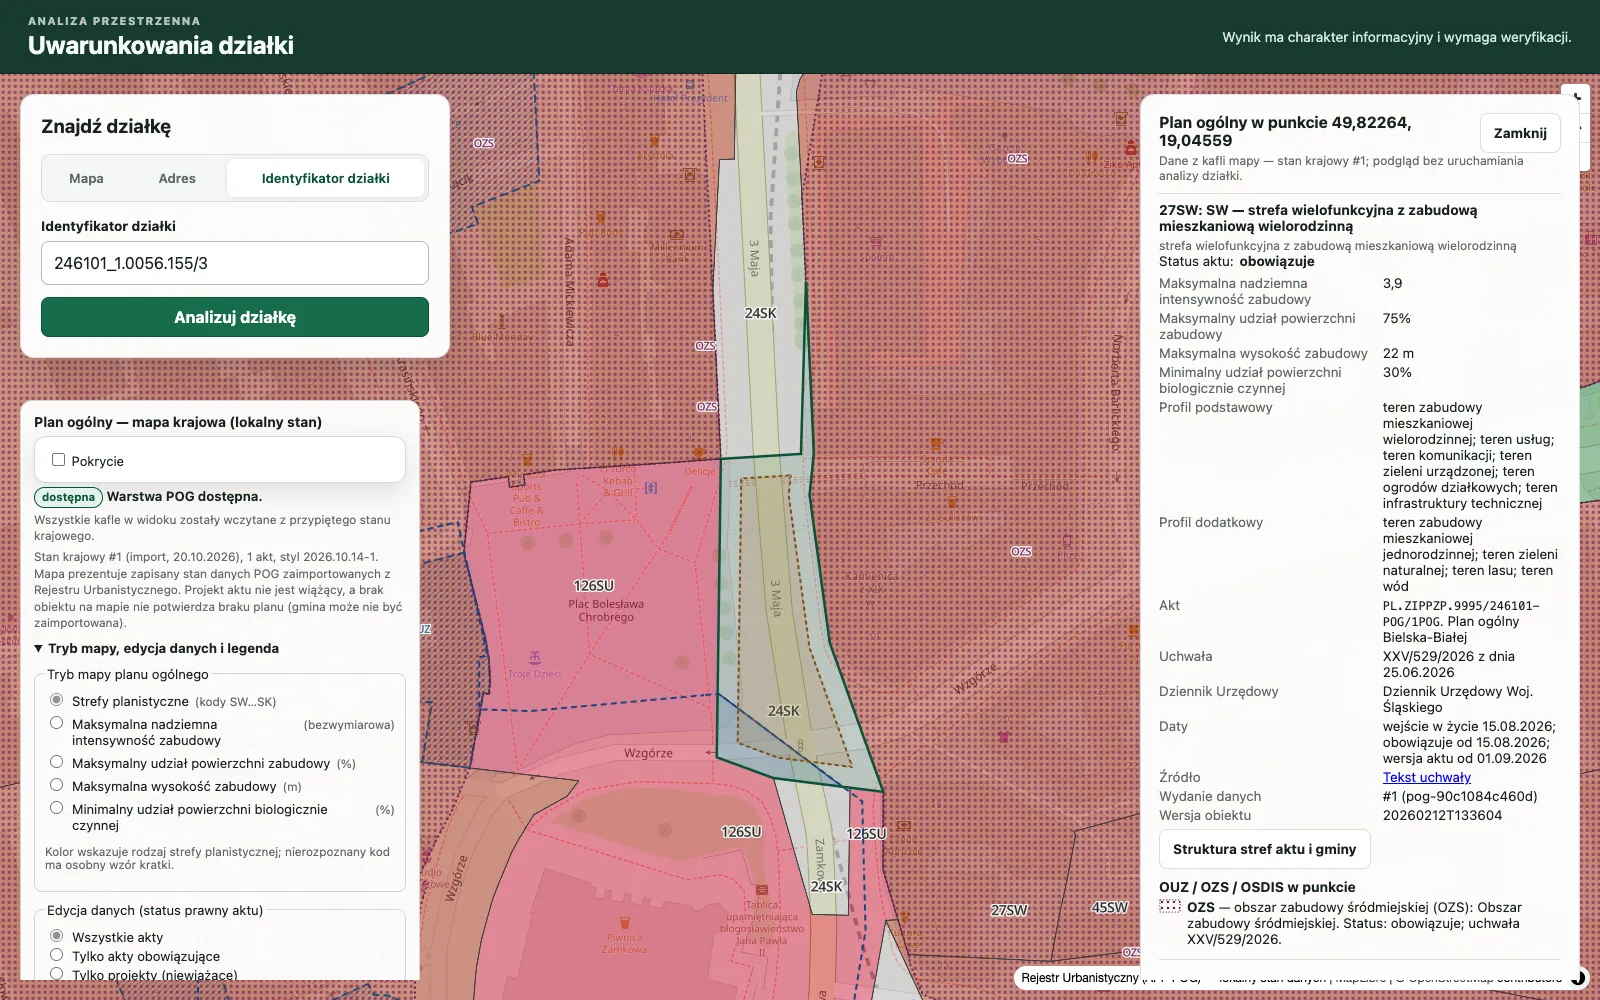This screenshot has width=1600, height=1000.
Task: Choose the Wszystkie akty option
Action: [57, 936]
